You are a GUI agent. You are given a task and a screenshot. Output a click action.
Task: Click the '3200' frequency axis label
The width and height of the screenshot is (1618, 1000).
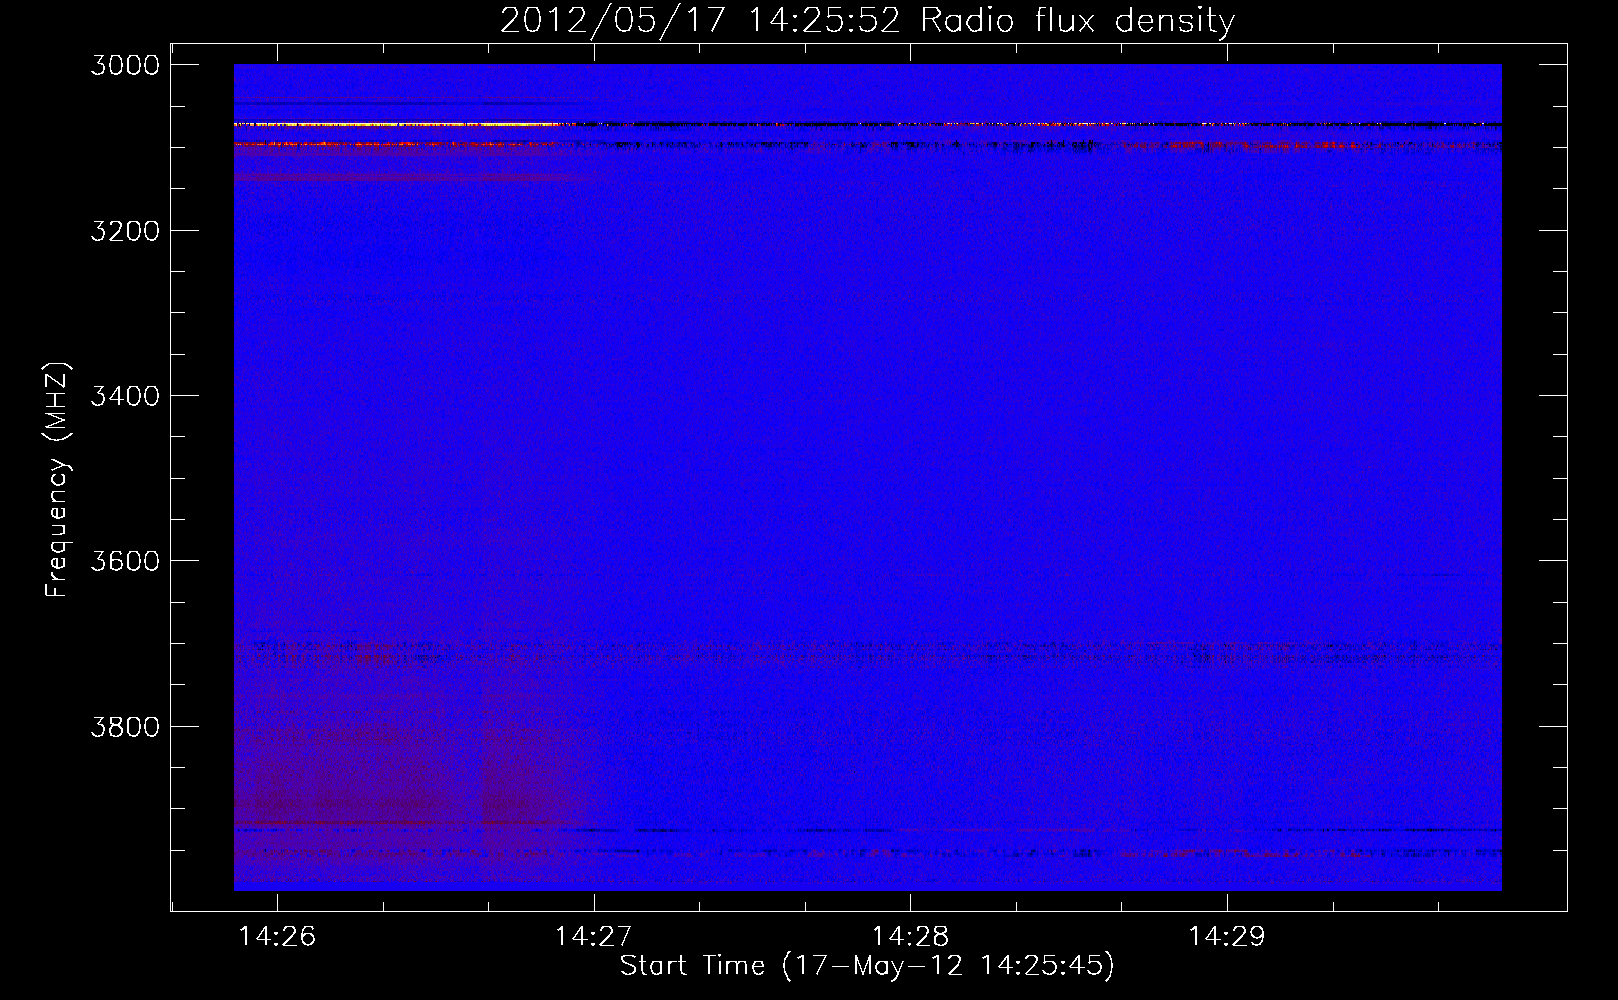click(x=125, y=231)
